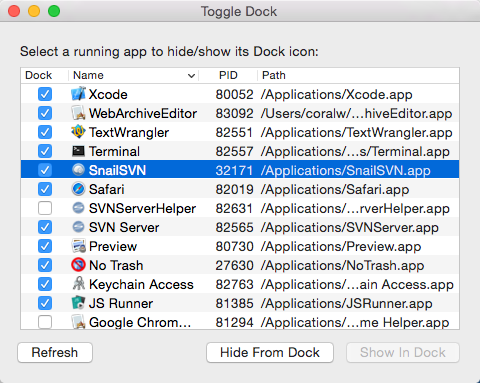Viewport: 480px width, 383px height.
Task: Click the Show In Dock button
Action: [403, 352]
